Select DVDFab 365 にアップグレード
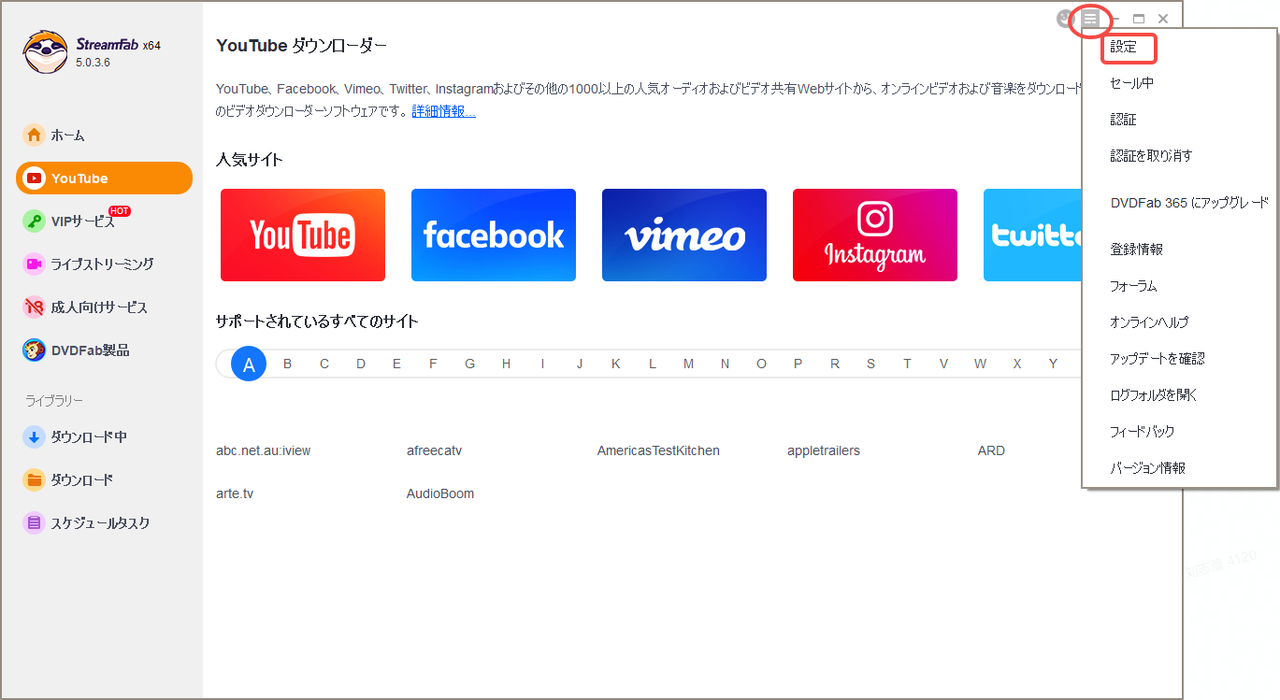The width and height of the screenshot is (1280, 700). click(x=1189, y=203)
